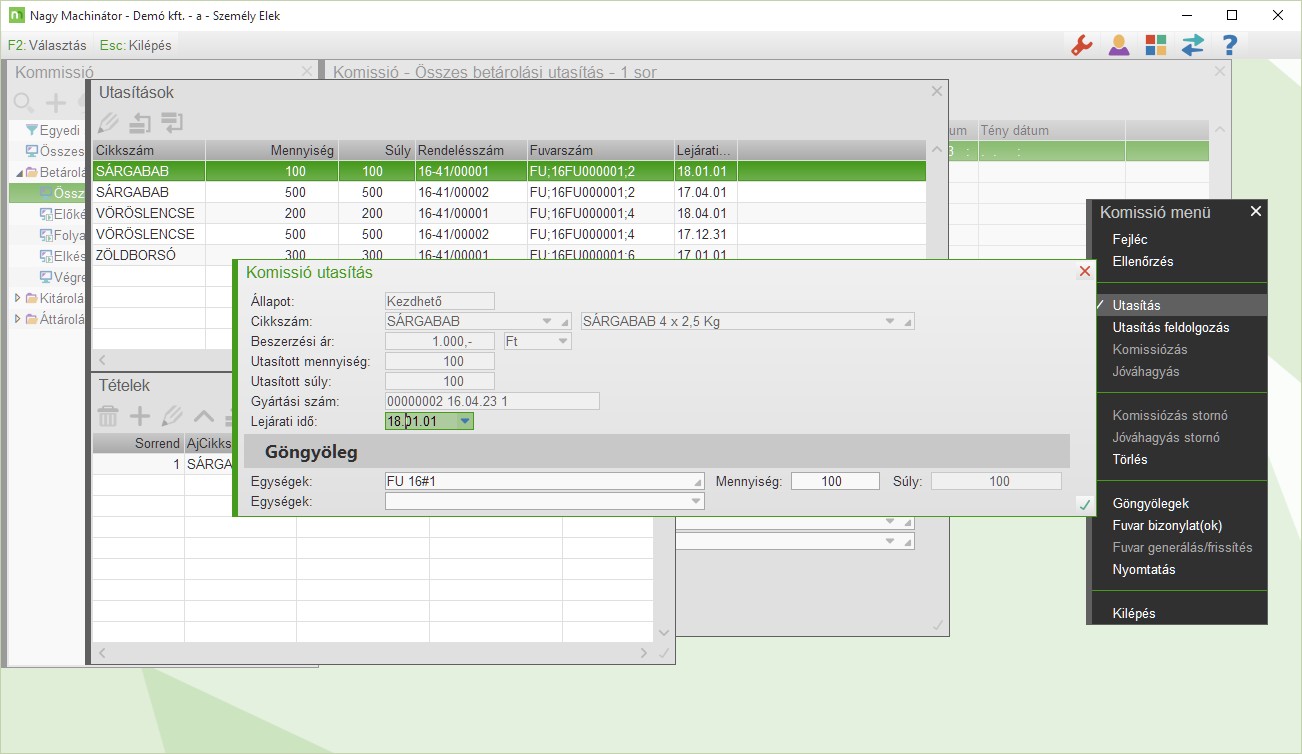The width and height of the screenshot is (1302, 754).
Task: Click the Tény dátum column header
Action: point(1051,130)
